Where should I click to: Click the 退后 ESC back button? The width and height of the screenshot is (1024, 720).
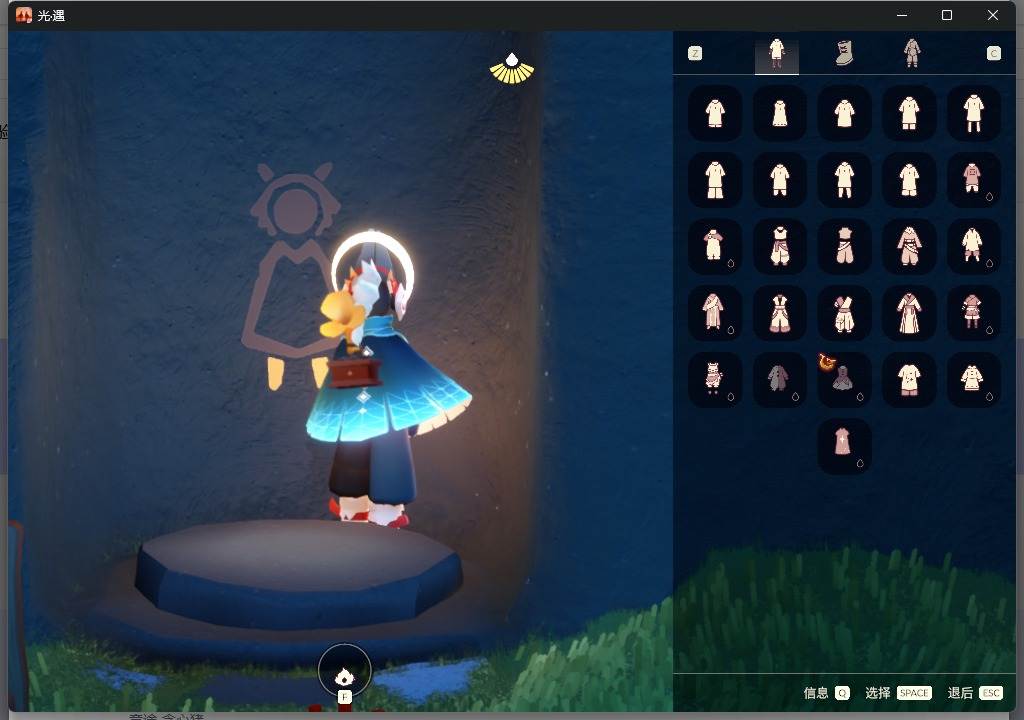(x=976, y=693)
